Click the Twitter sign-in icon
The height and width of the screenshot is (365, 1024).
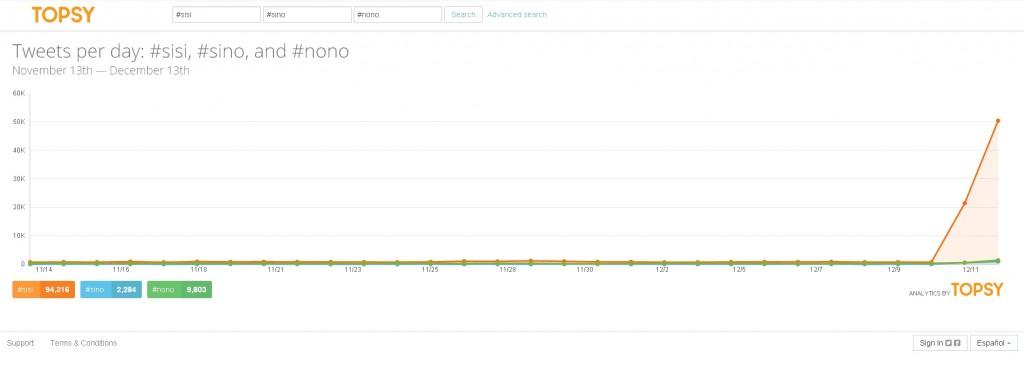tap(949, 343)
